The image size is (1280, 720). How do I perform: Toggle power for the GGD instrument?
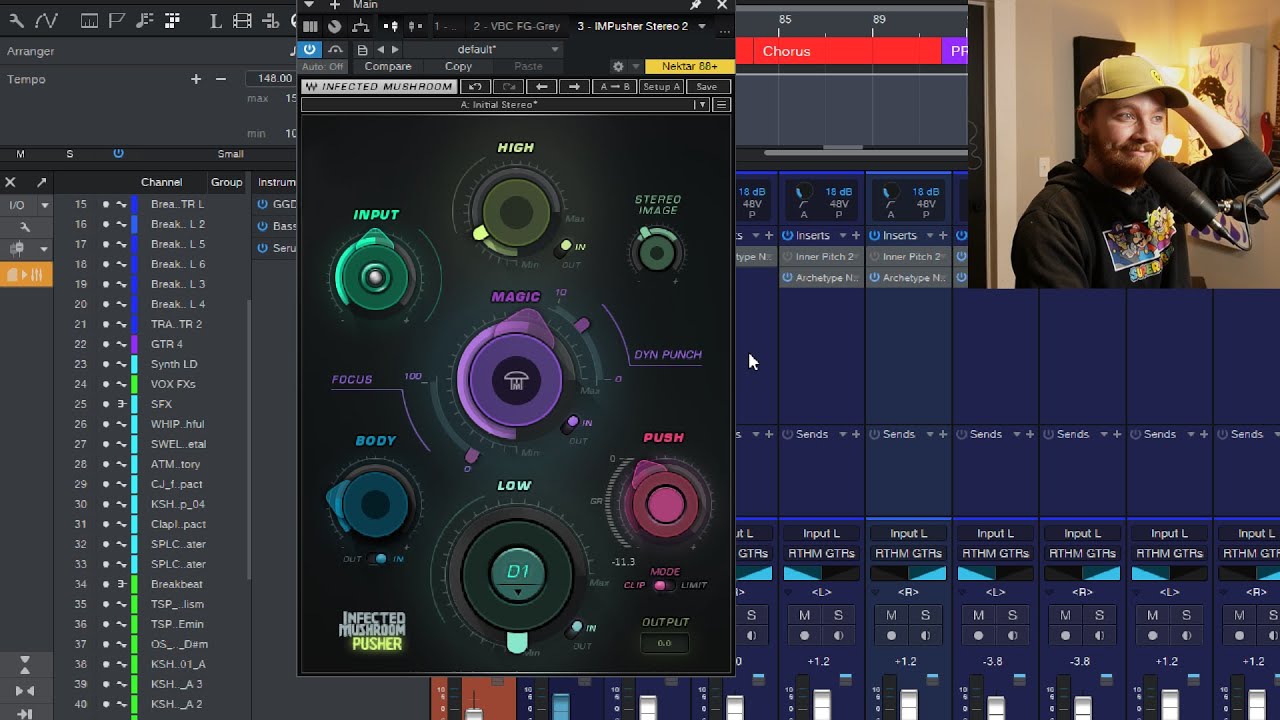click(x=263, y=204)
